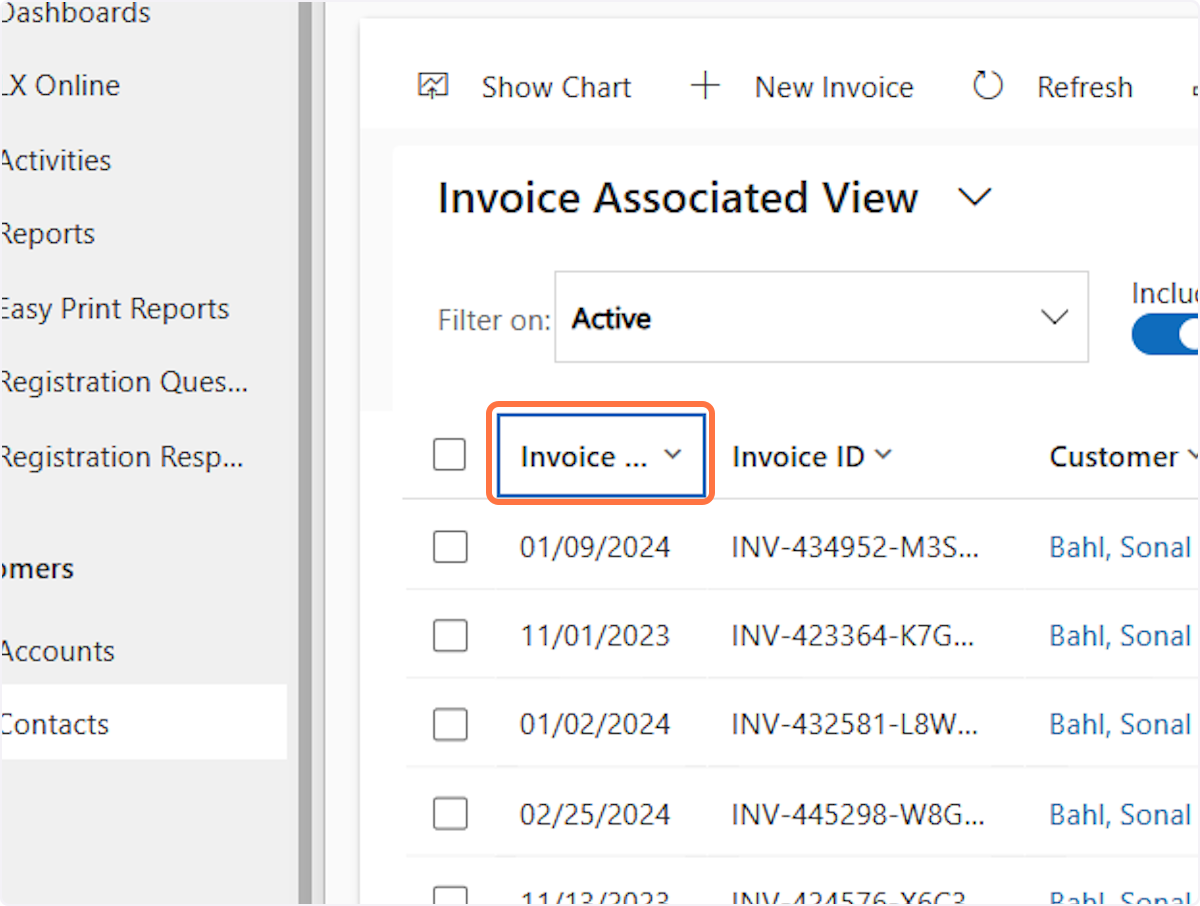Tick the select-all checkbox in the header
The width and height of the screenshot is (1200, 906).
click(450, 456)
